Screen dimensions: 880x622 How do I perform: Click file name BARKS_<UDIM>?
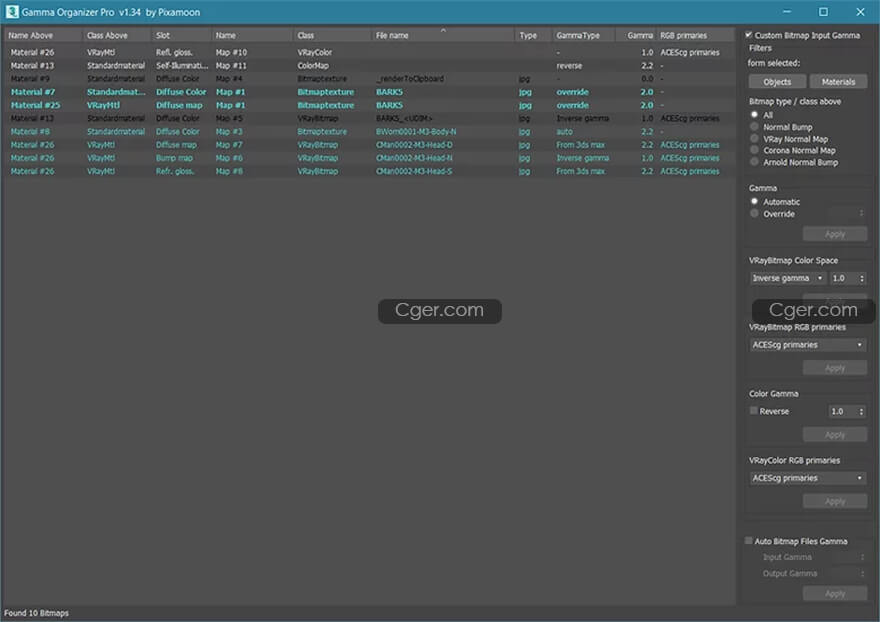pyautogui.click(x=404, y=118)
